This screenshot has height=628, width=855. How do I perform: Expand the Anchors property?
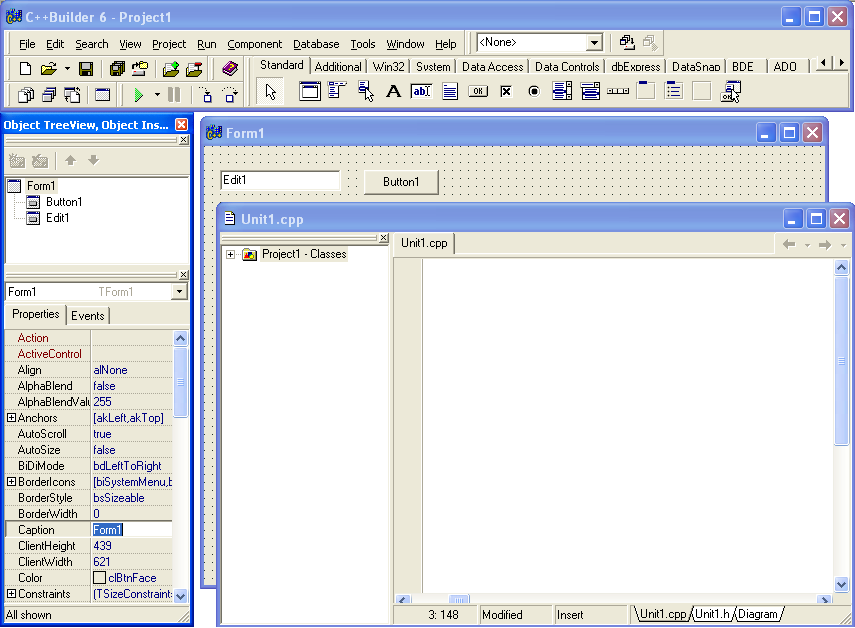11,418
